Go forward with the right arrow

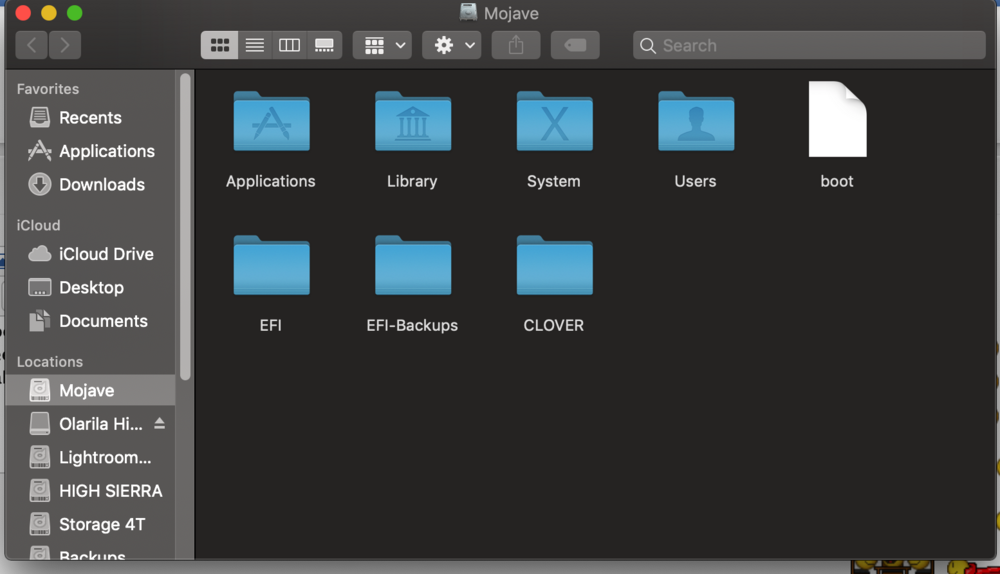65,45
